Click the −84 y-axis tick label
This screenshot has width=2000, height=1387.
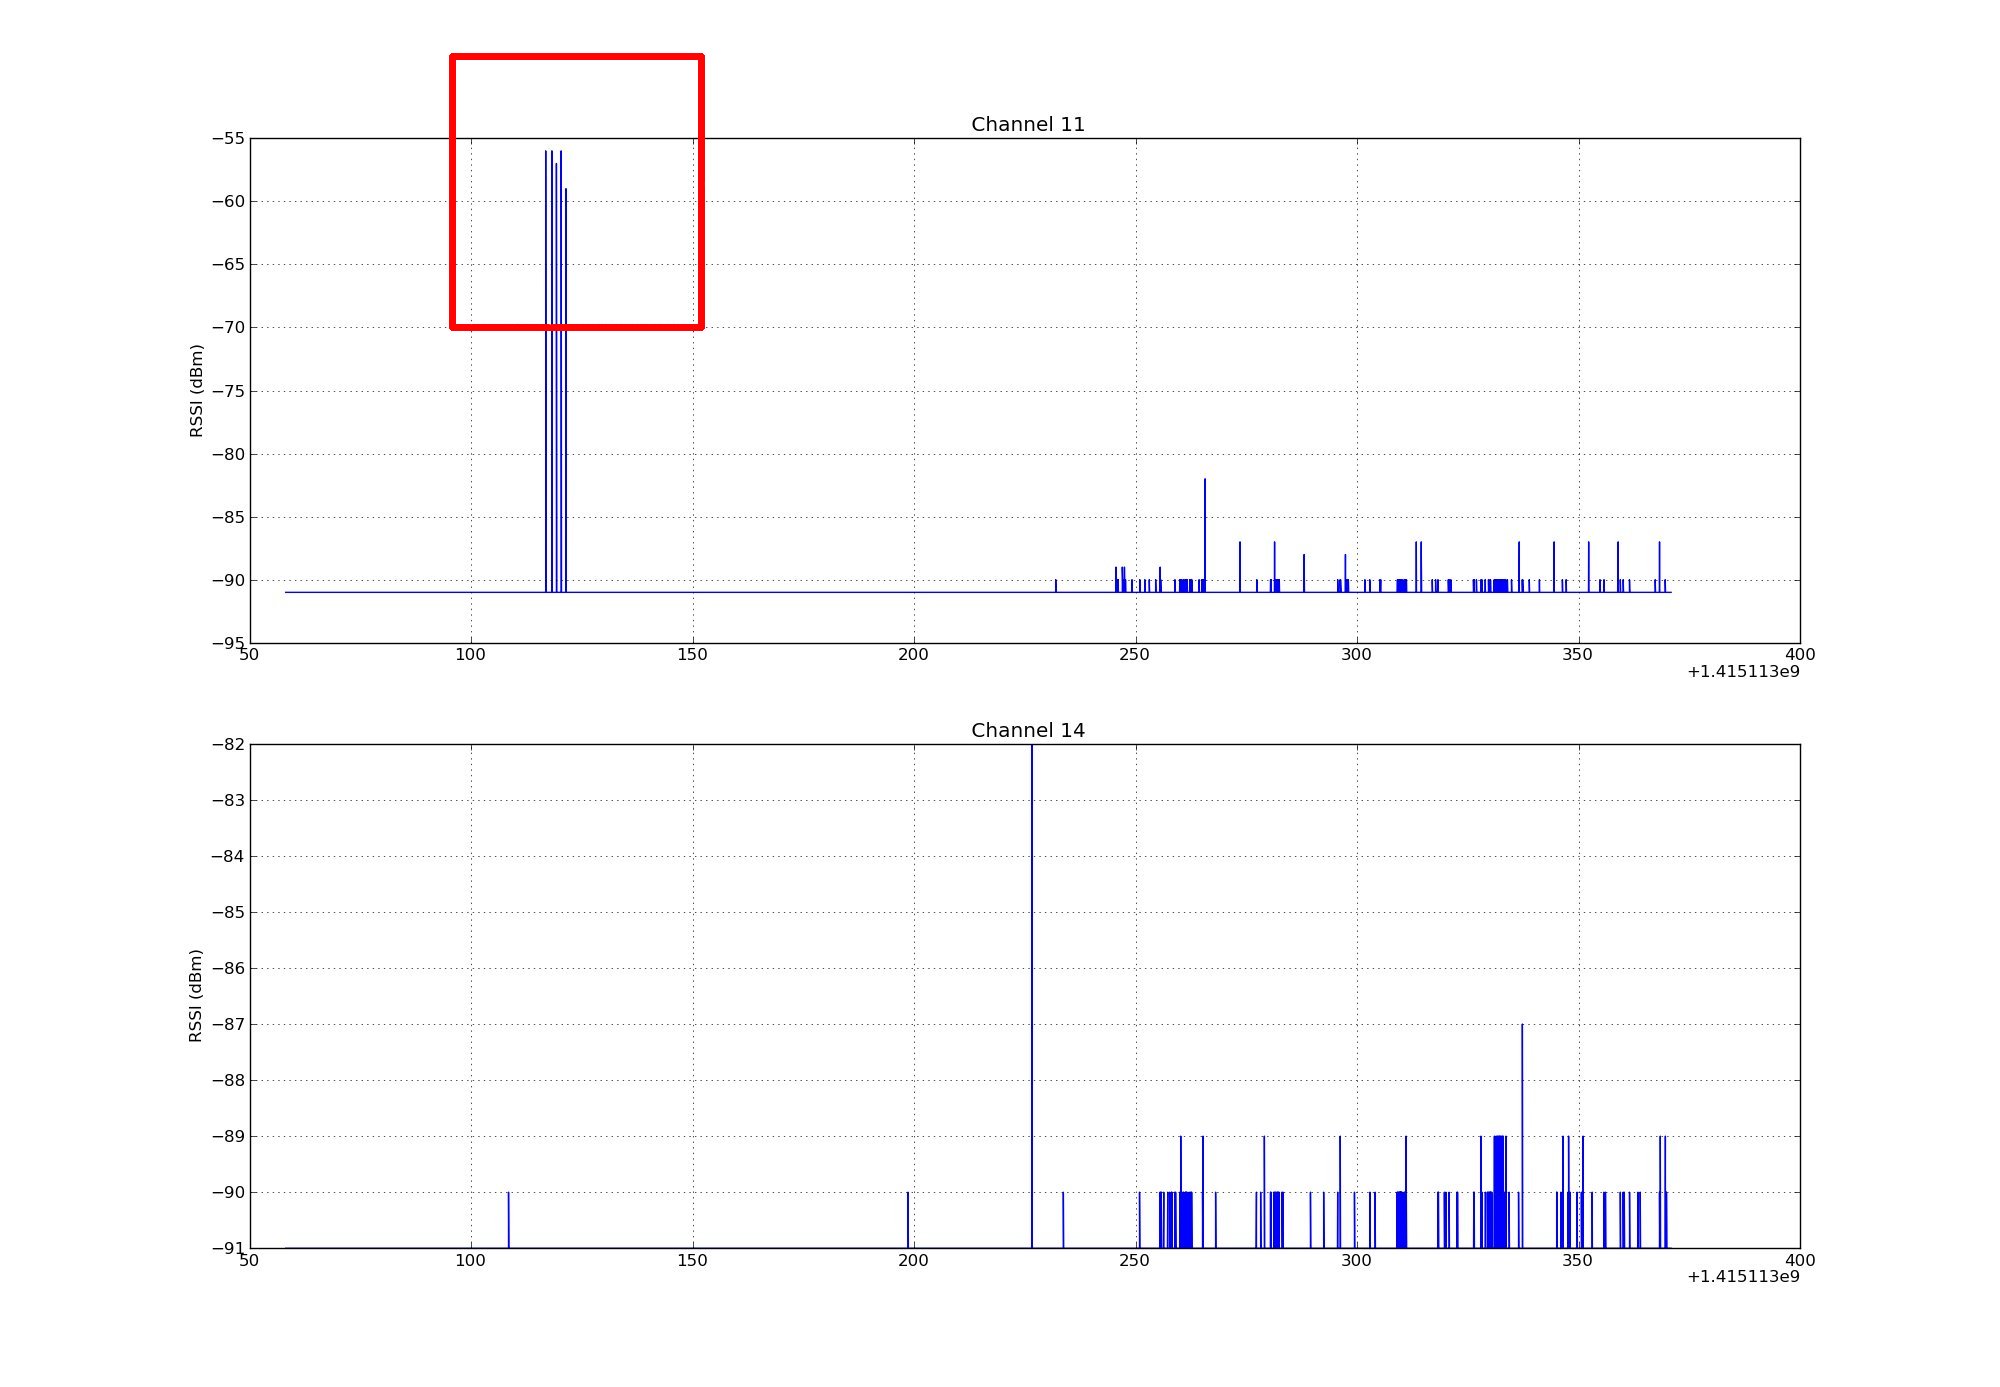pyautogui.click(x=228, y=856)
